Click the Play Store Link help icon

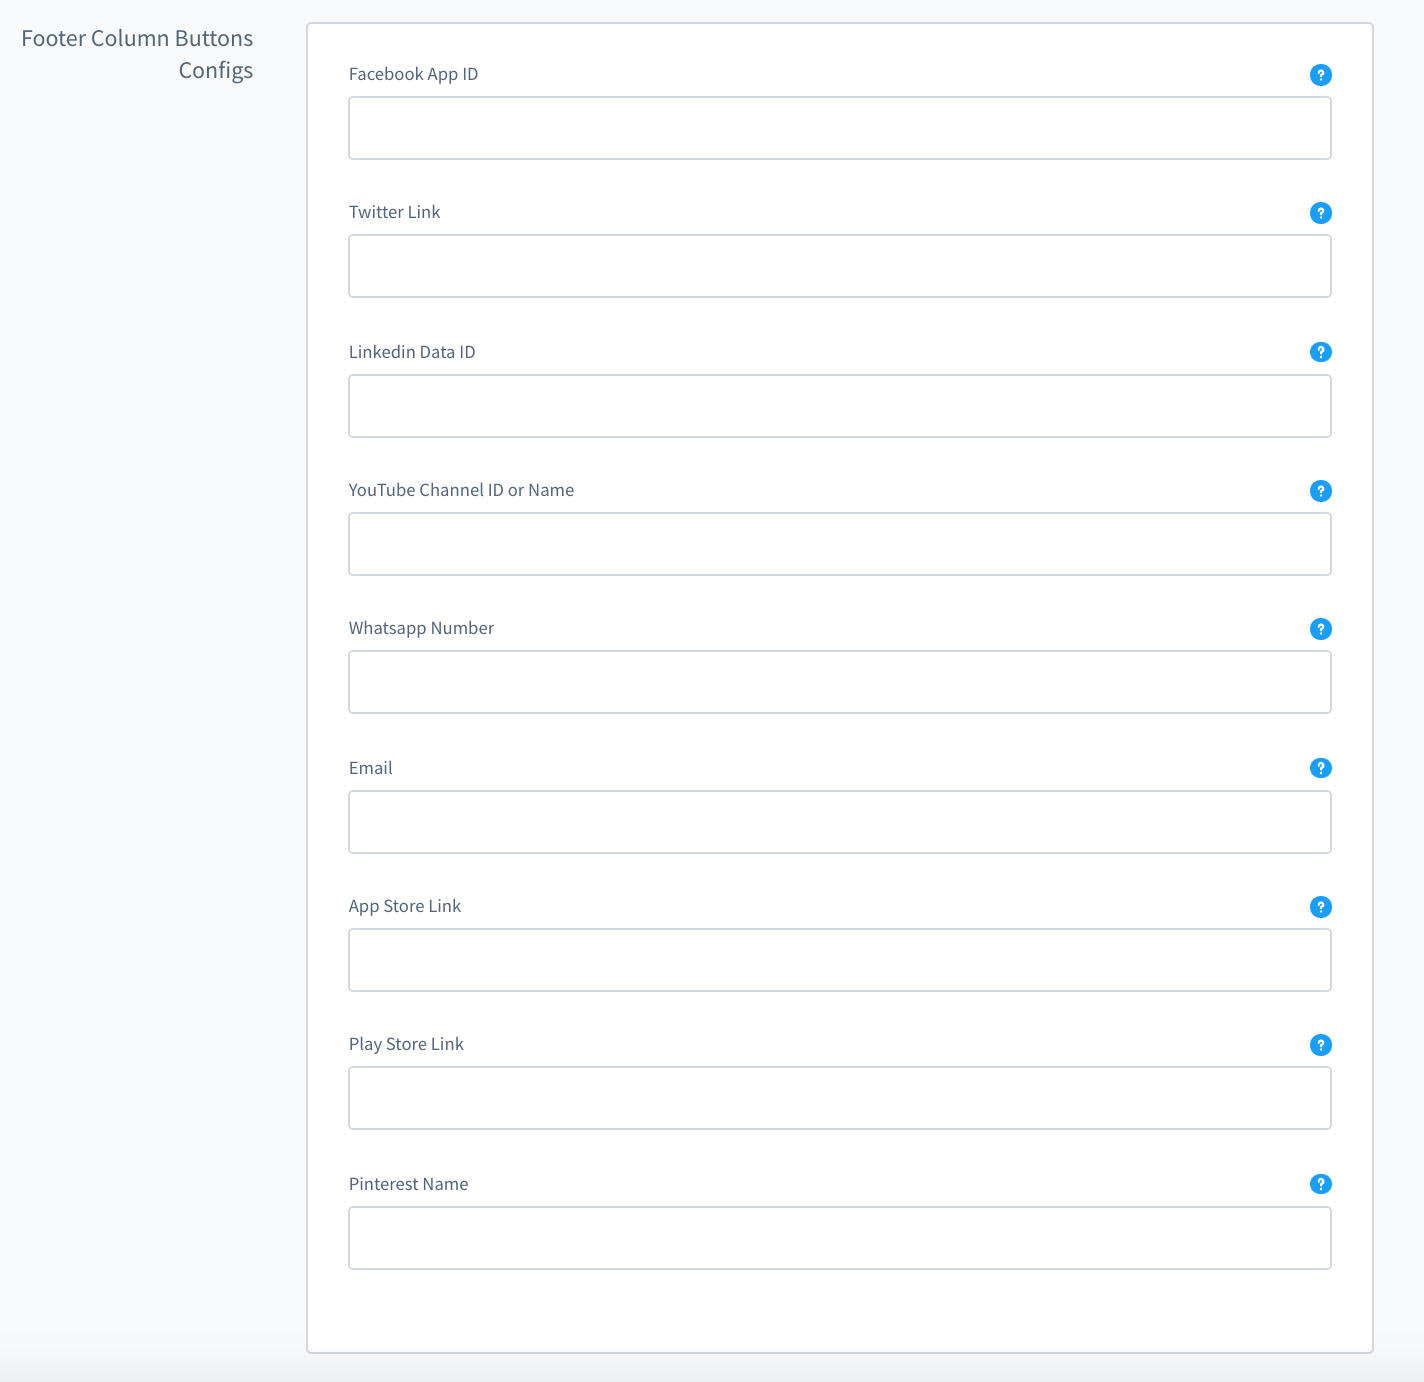pyautogui.click(x=1320, y=1045)
